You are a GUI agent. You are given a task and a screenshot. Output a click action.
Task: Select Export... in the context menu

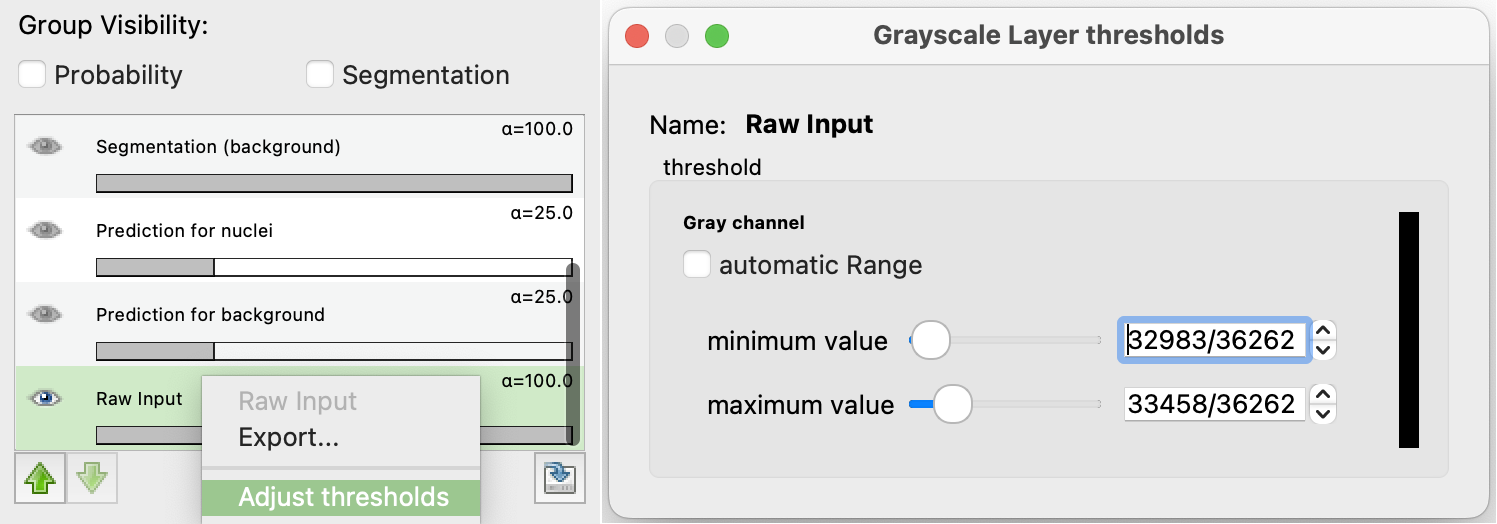(288, 438)
